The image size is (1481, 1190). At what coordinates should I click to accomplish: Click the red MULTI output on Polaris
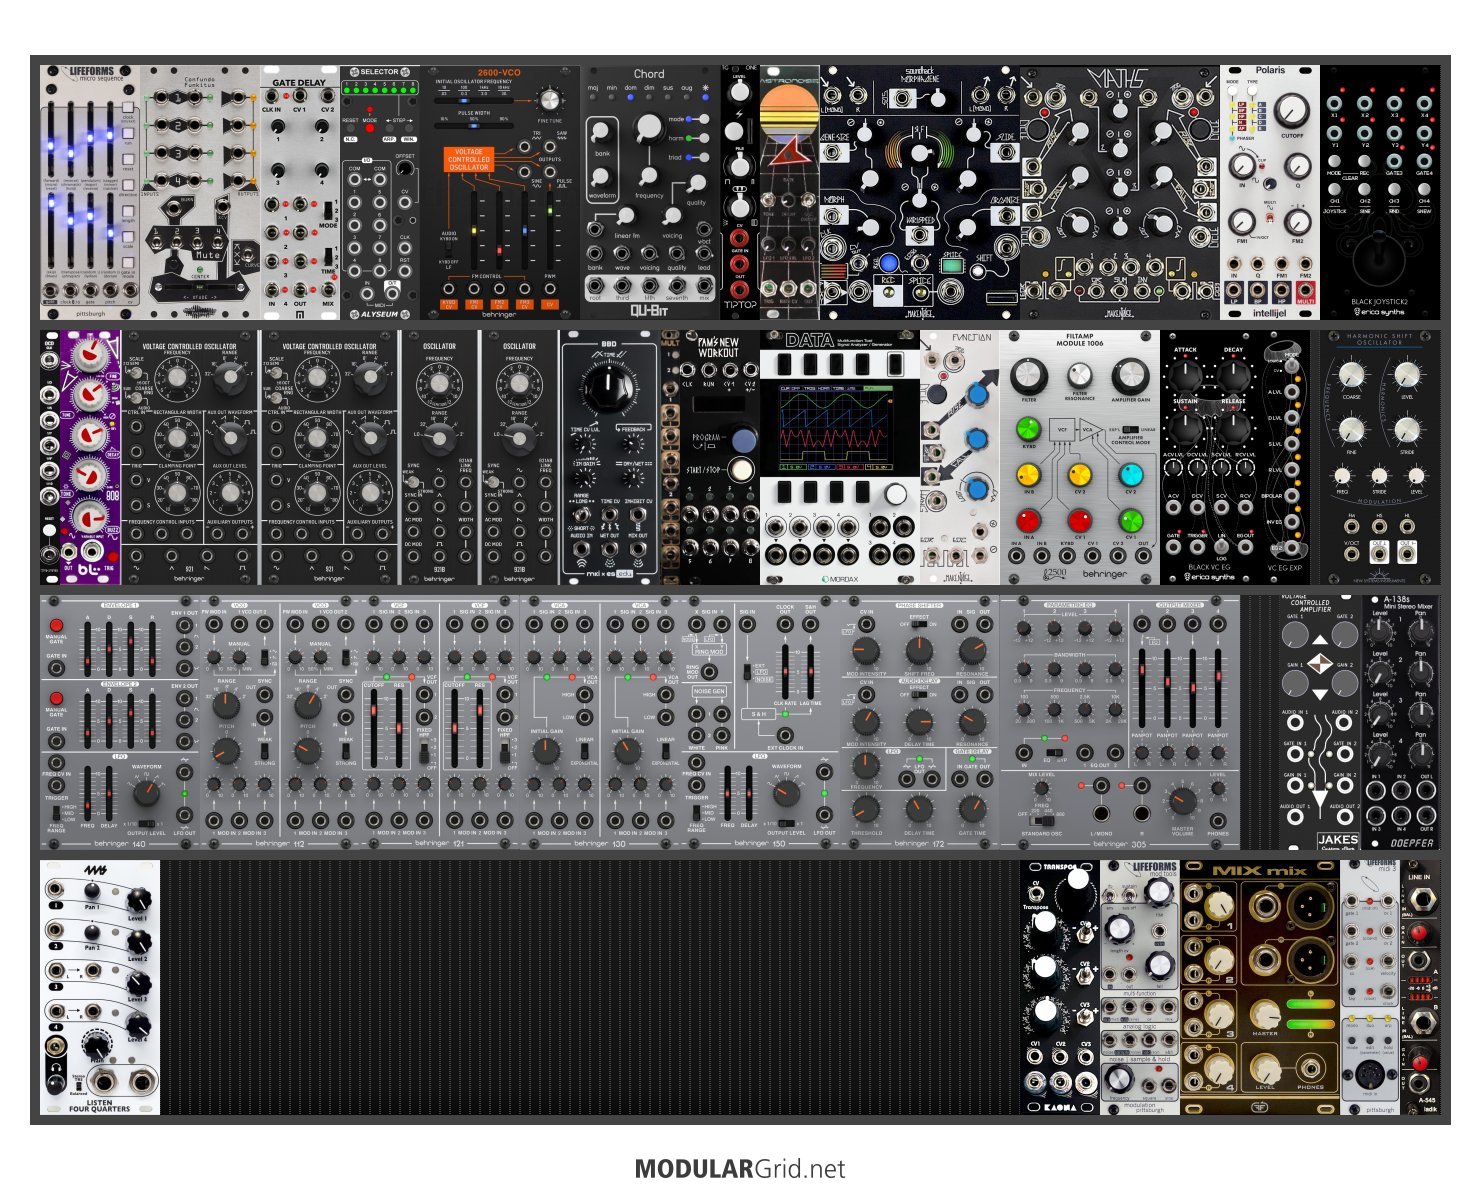point(1305,290)
